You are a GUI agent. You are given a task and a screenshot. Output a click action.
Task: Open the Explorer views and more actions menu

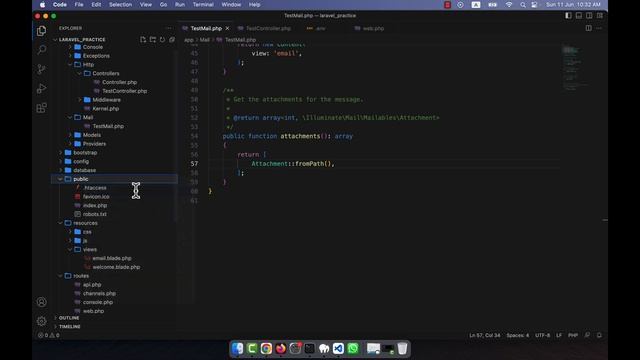pos(169,28)
